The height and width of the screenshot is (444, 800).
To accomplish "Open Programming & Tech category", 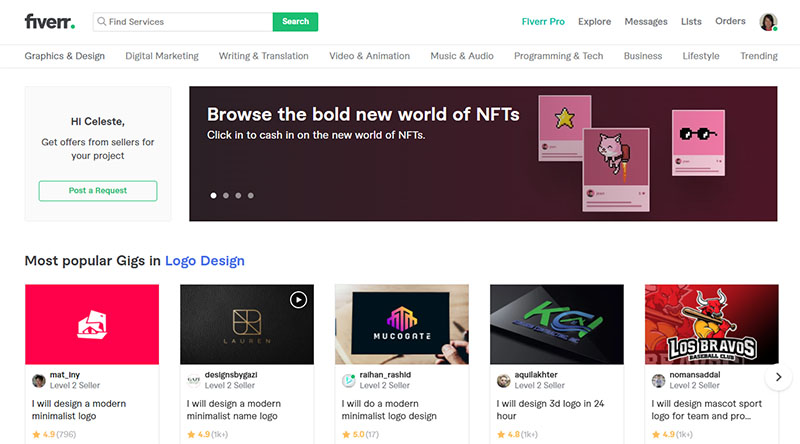I will (x=559, y=56).
